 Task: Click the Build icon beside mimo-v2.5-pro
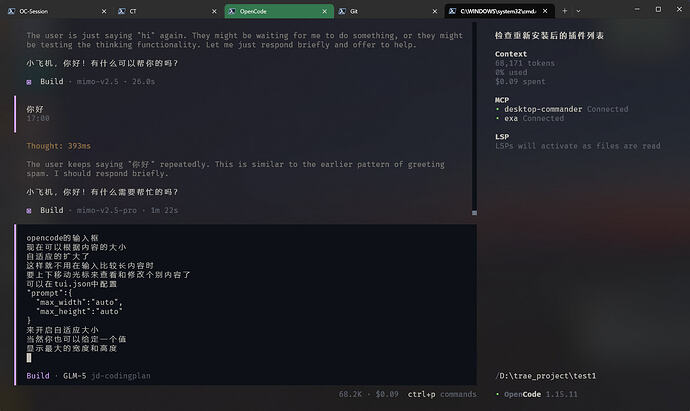pyautogui.click(x=29, y=211)
